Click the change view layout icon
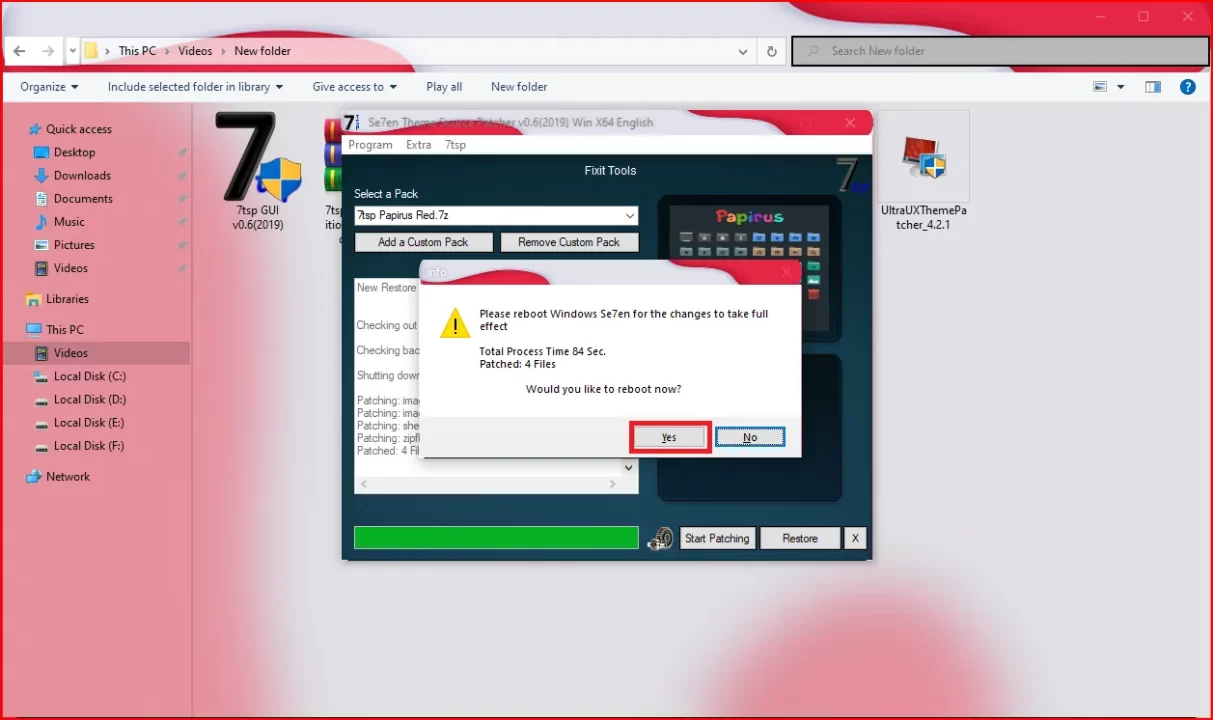The width and height of the screenshot is (1213, 720). click(x=1100, y=87)
